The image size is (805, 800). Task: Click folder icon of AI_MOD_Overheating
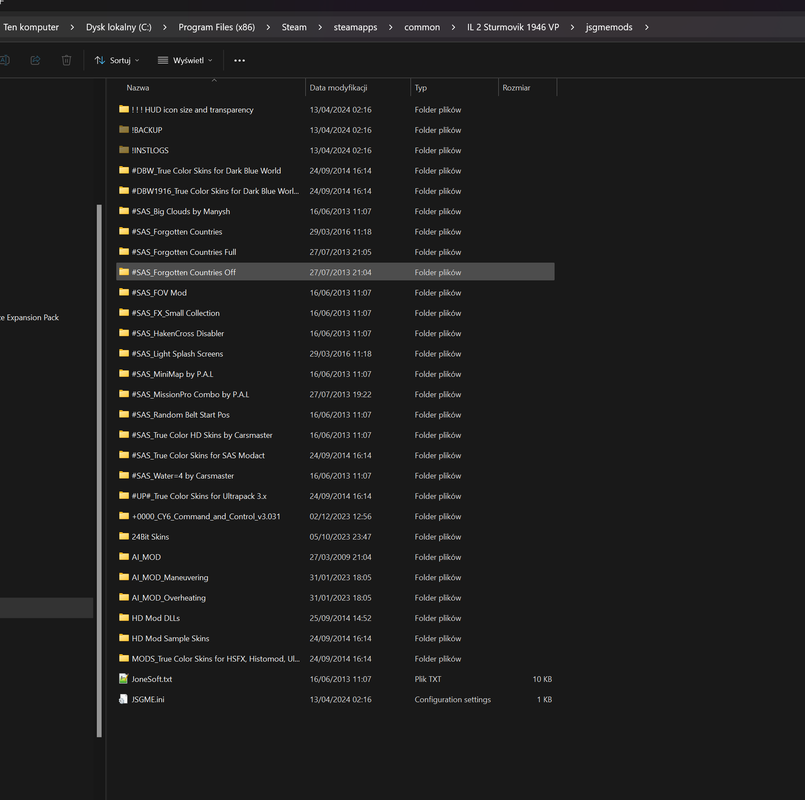coord(124,597)
